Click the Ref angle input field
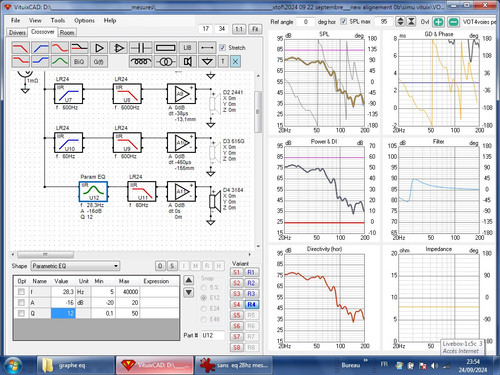The image size is (500, 375). 306,22
